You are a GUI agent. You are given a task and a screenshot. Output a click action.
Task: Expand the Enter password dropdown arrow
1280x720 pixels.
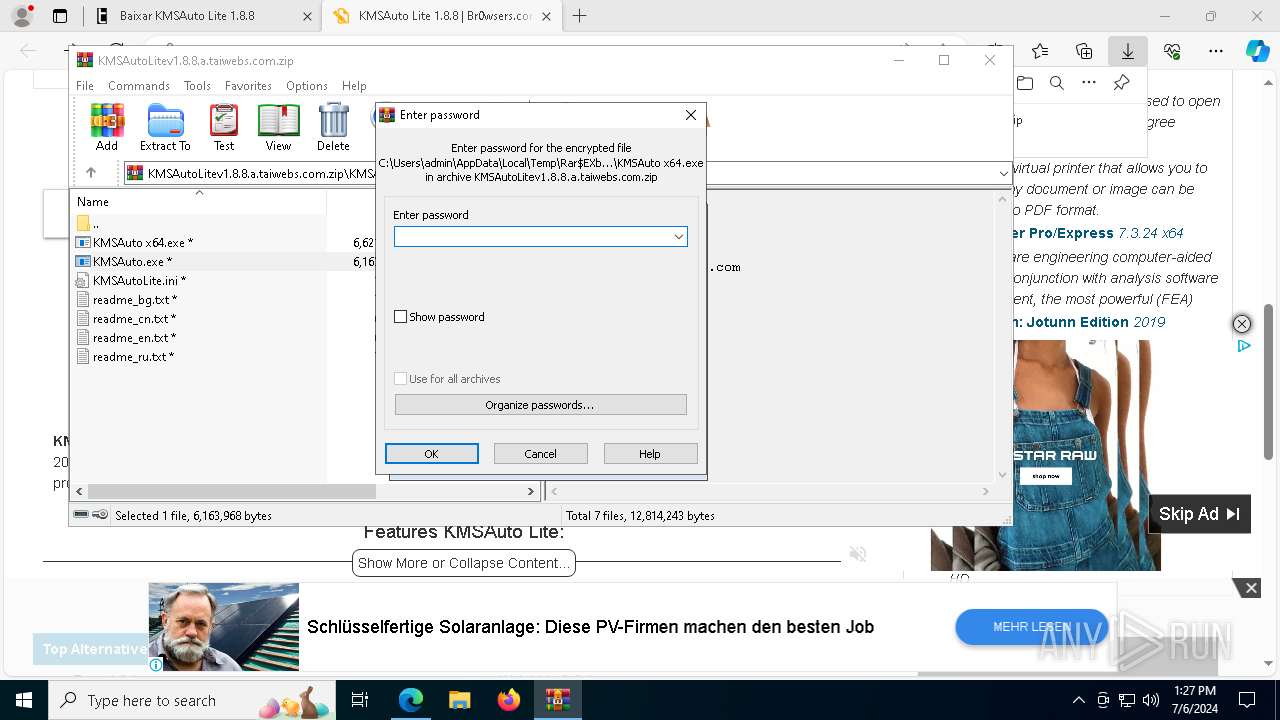pyautogui.click(x=678, y=237)
